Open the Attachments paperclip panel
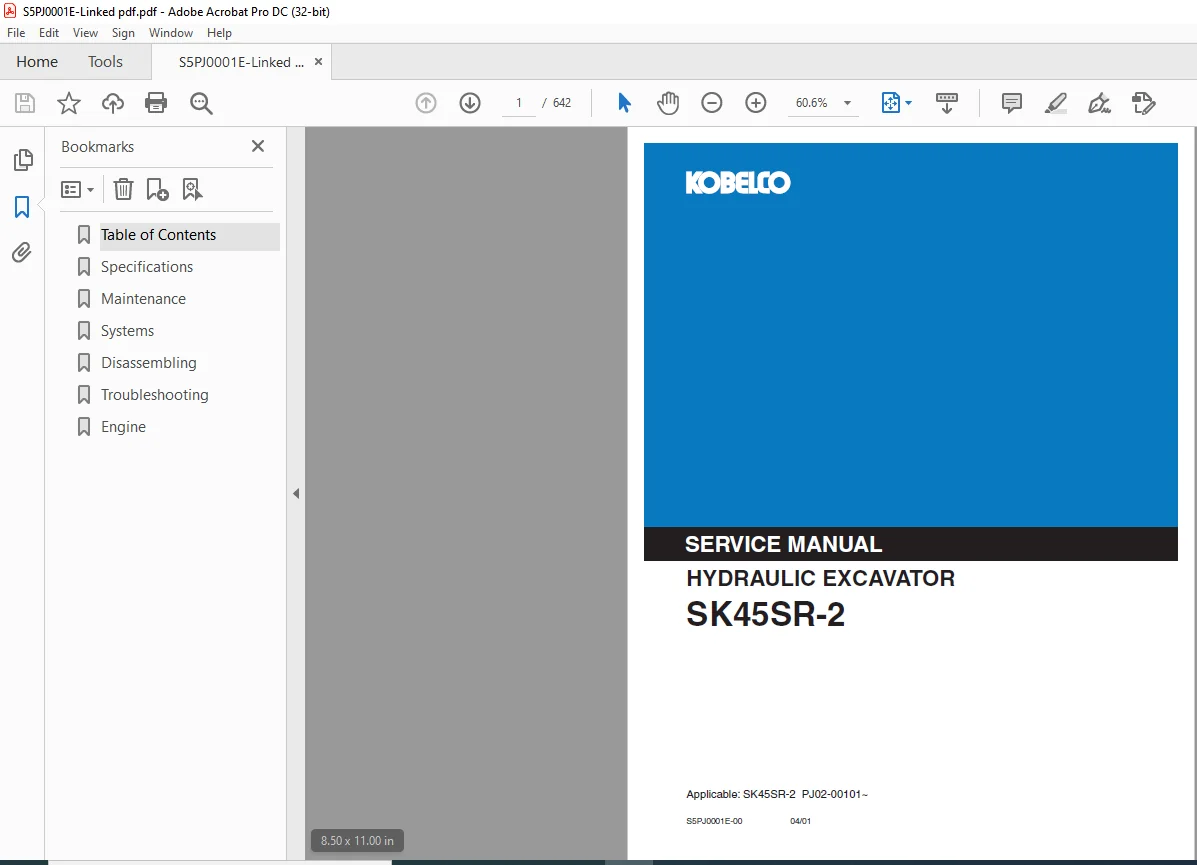1197x865 pixels. click(x=22, y=253)
